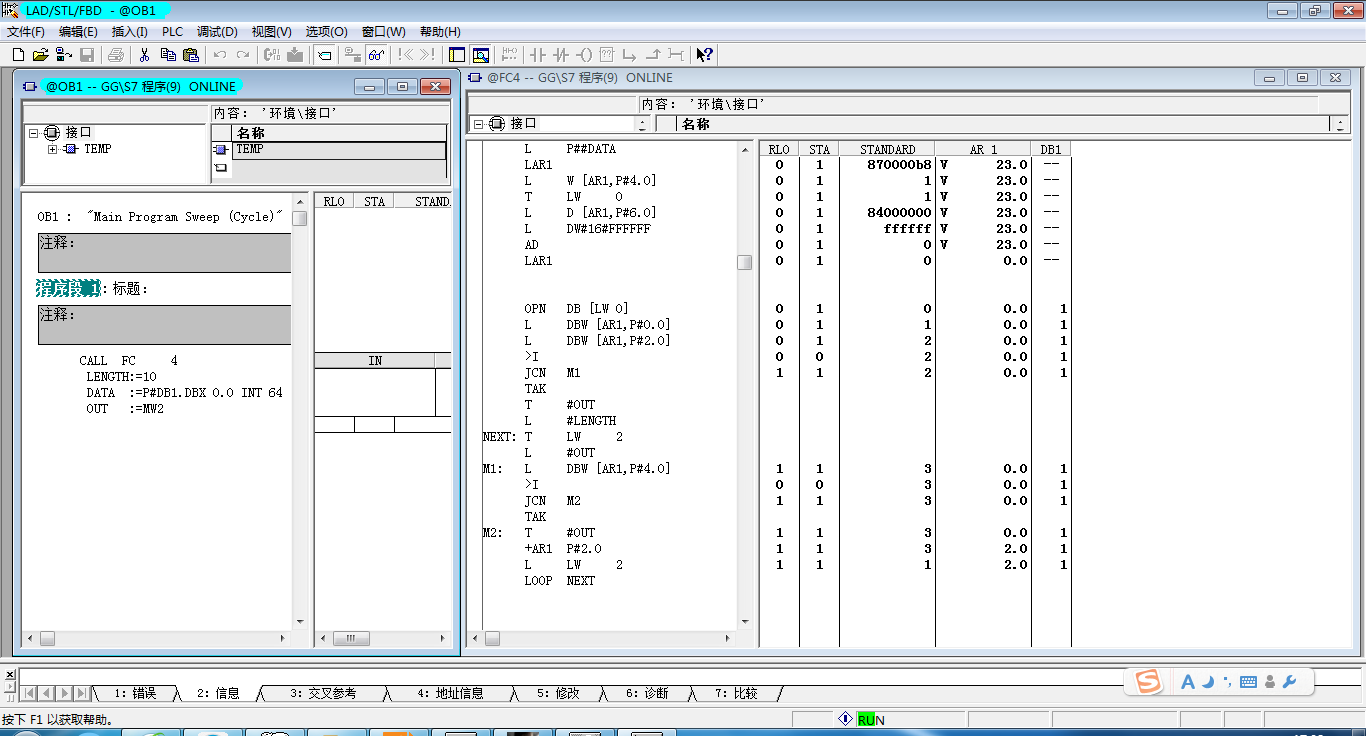
Task: Click the FC4 code vertical scrollbar thumb
Action: (744, 262)
